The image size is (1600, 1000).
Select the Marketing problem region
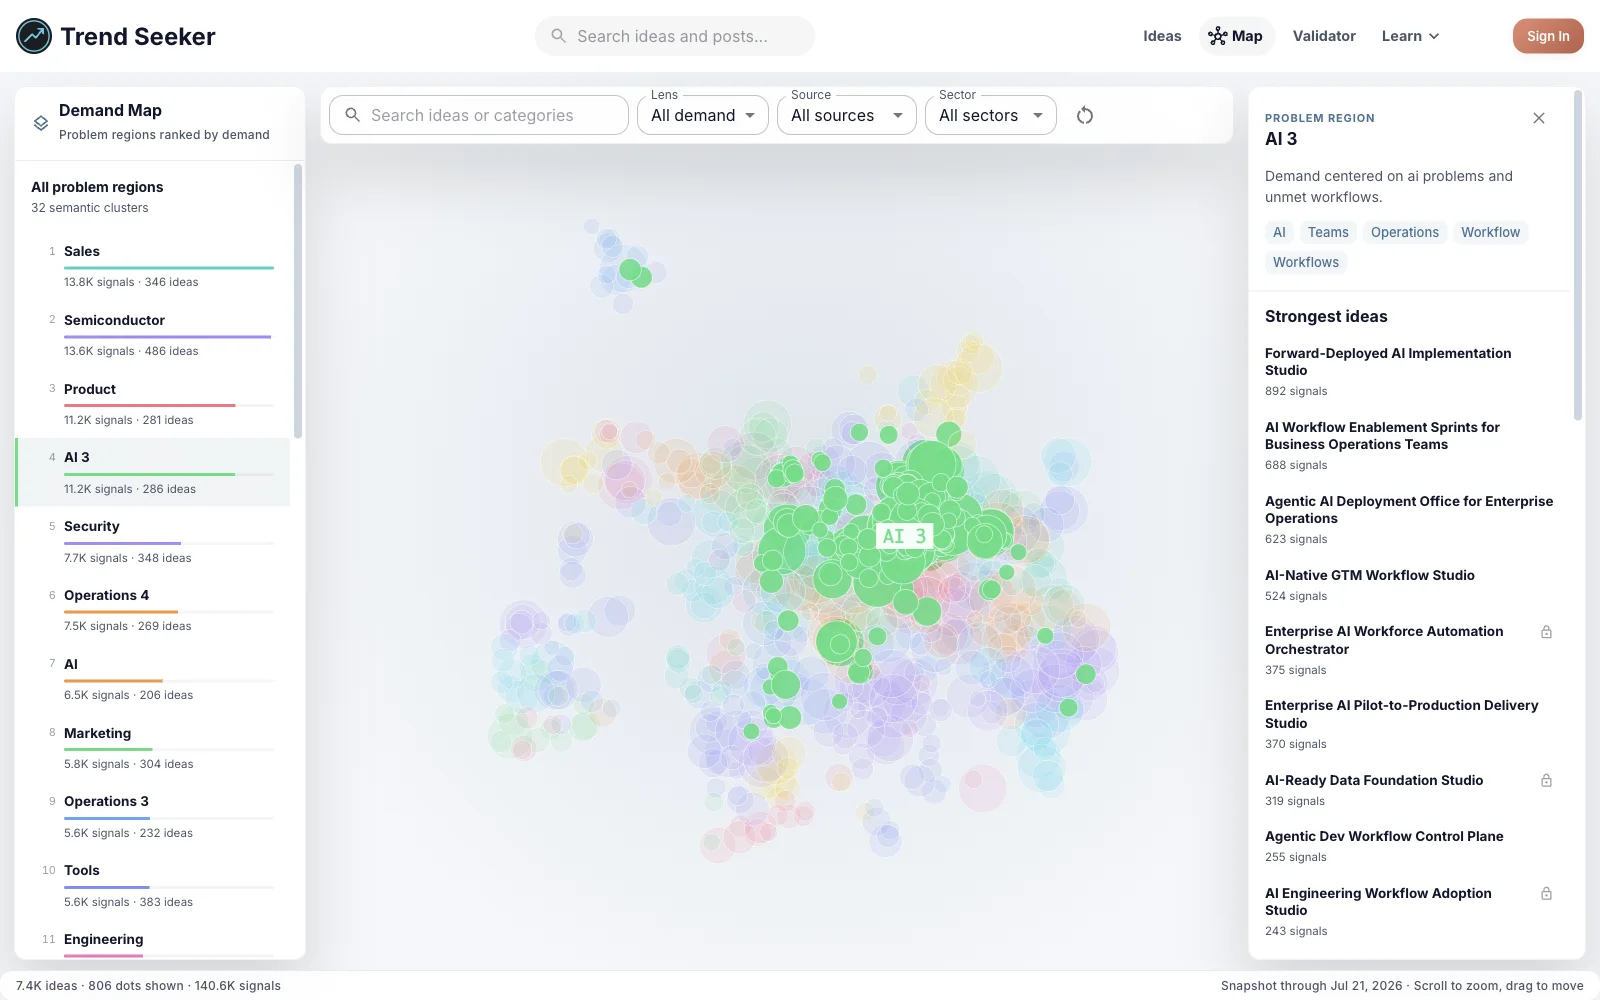click(x=153, y=748)
